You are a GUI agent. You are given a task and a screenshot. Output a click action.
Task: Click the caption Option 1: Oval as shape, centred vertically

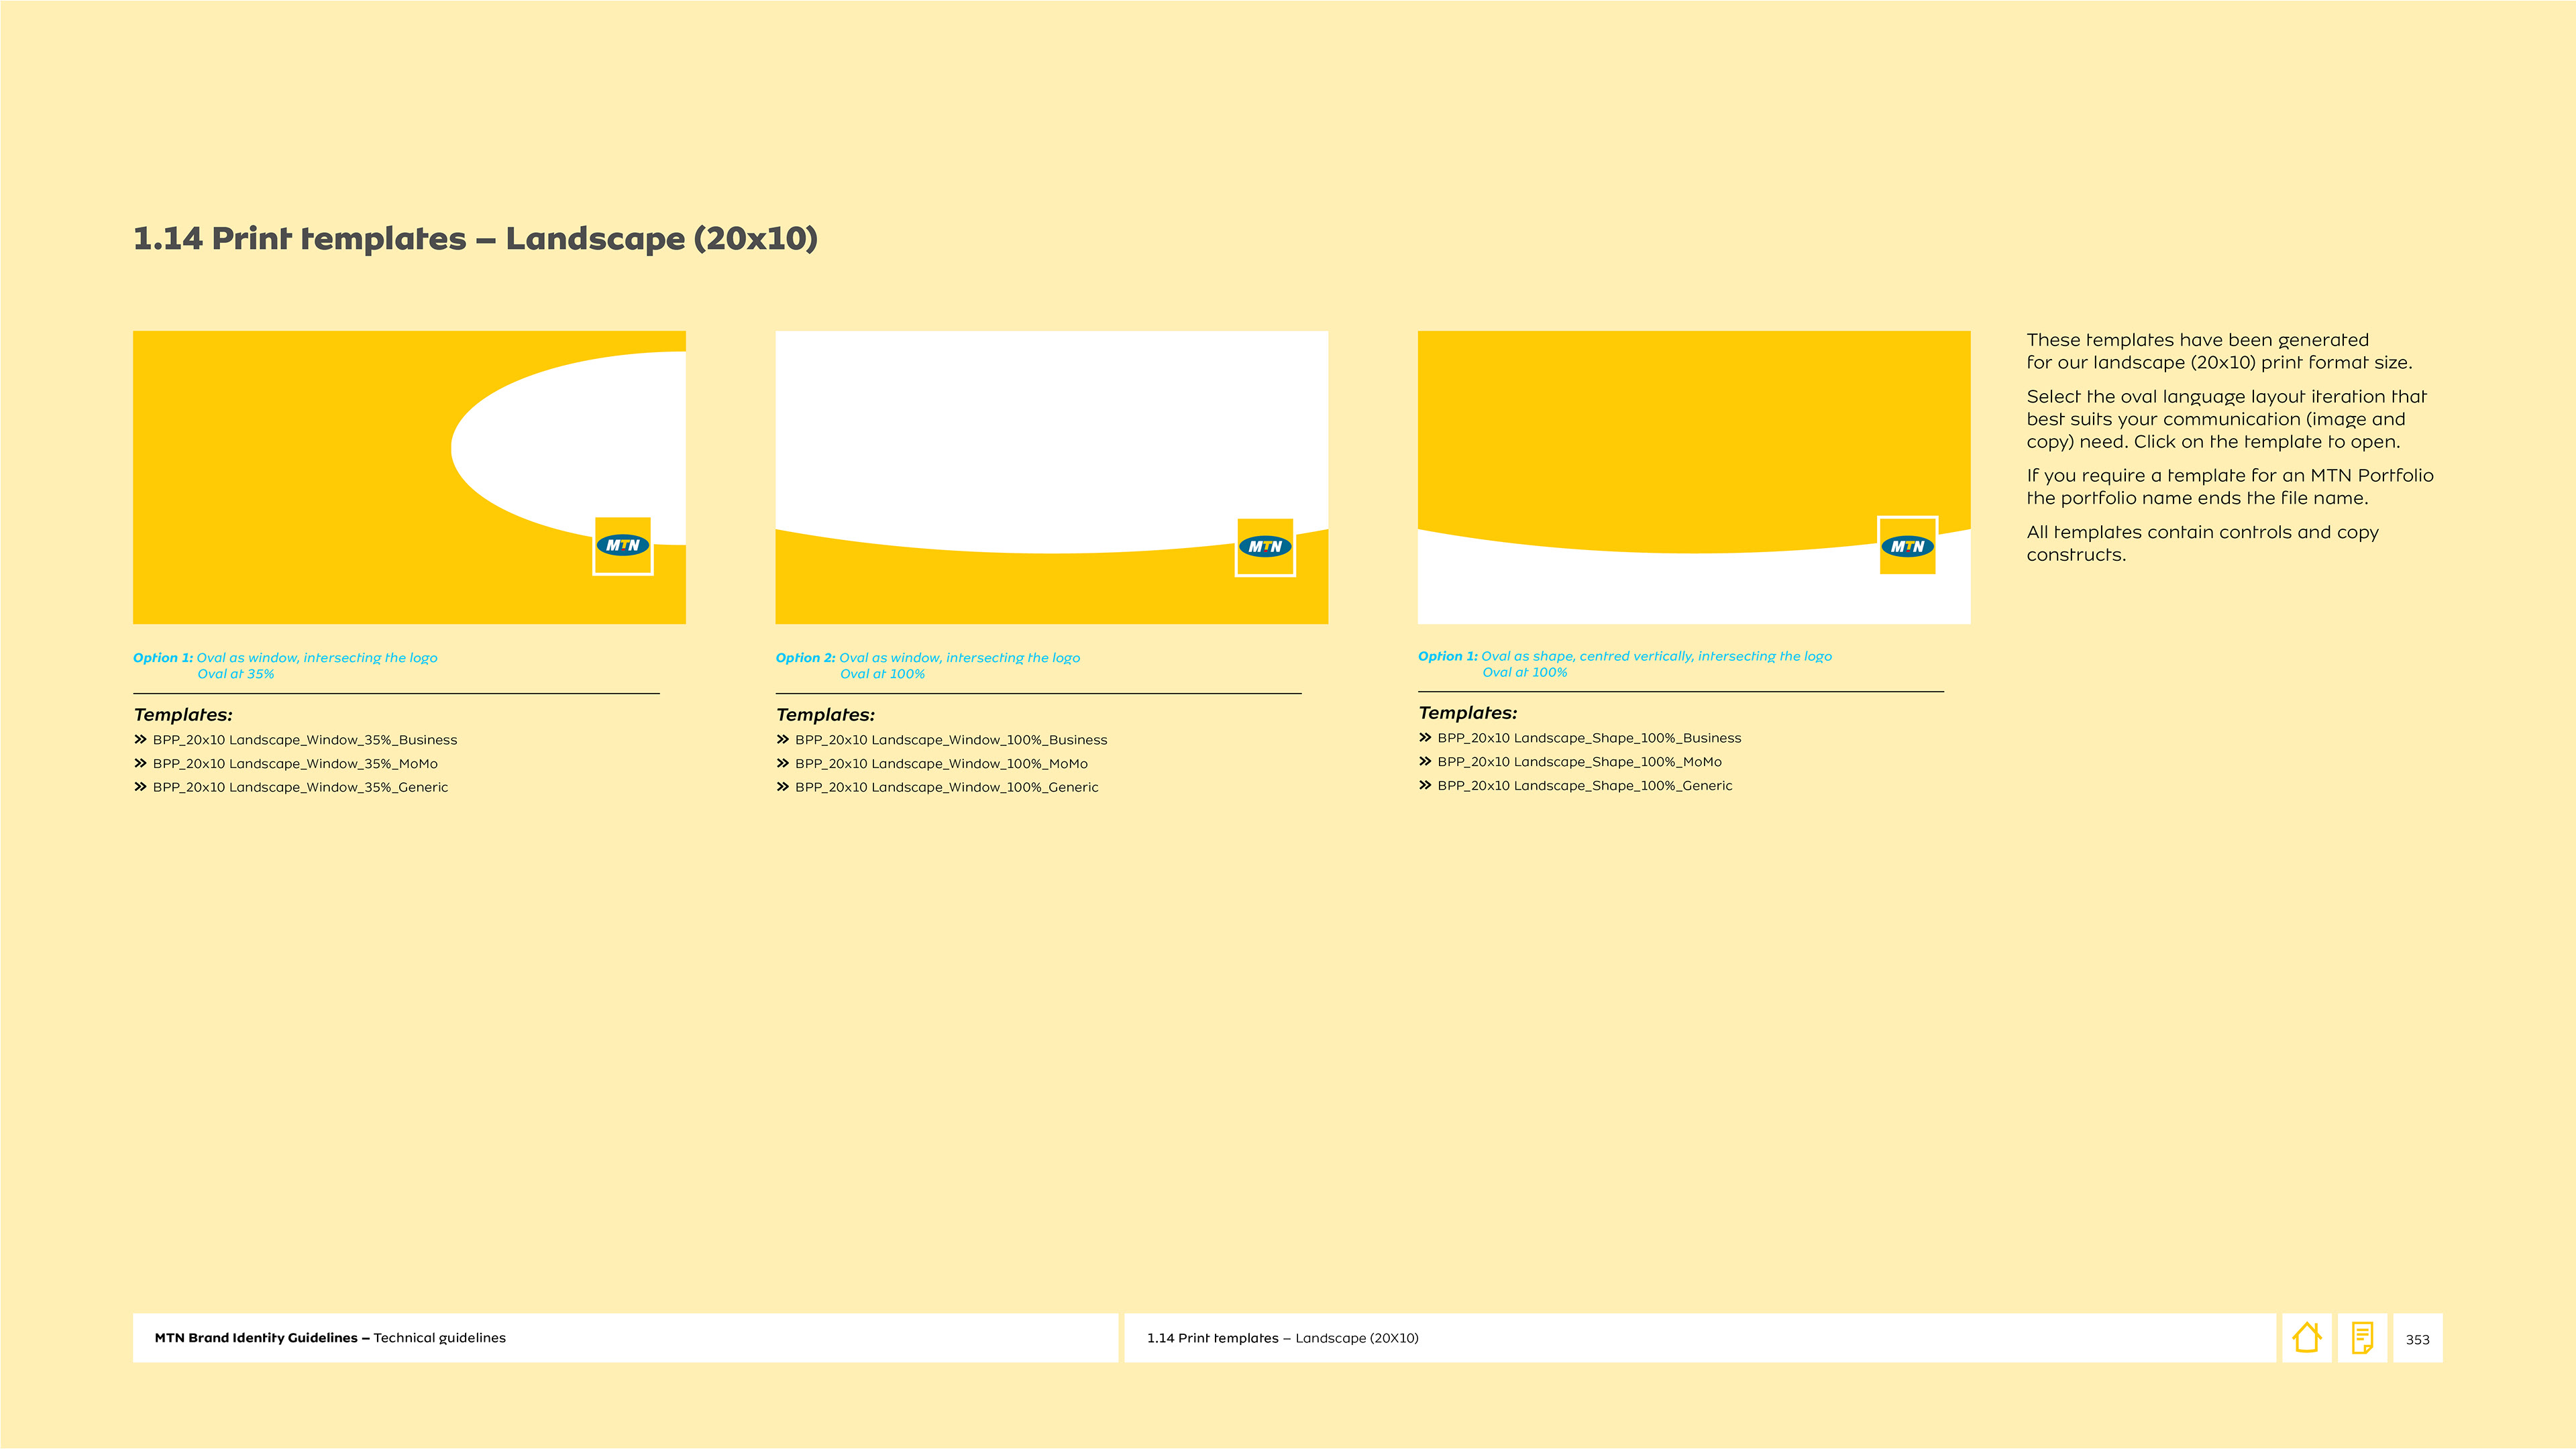[x=1625, y=664]
